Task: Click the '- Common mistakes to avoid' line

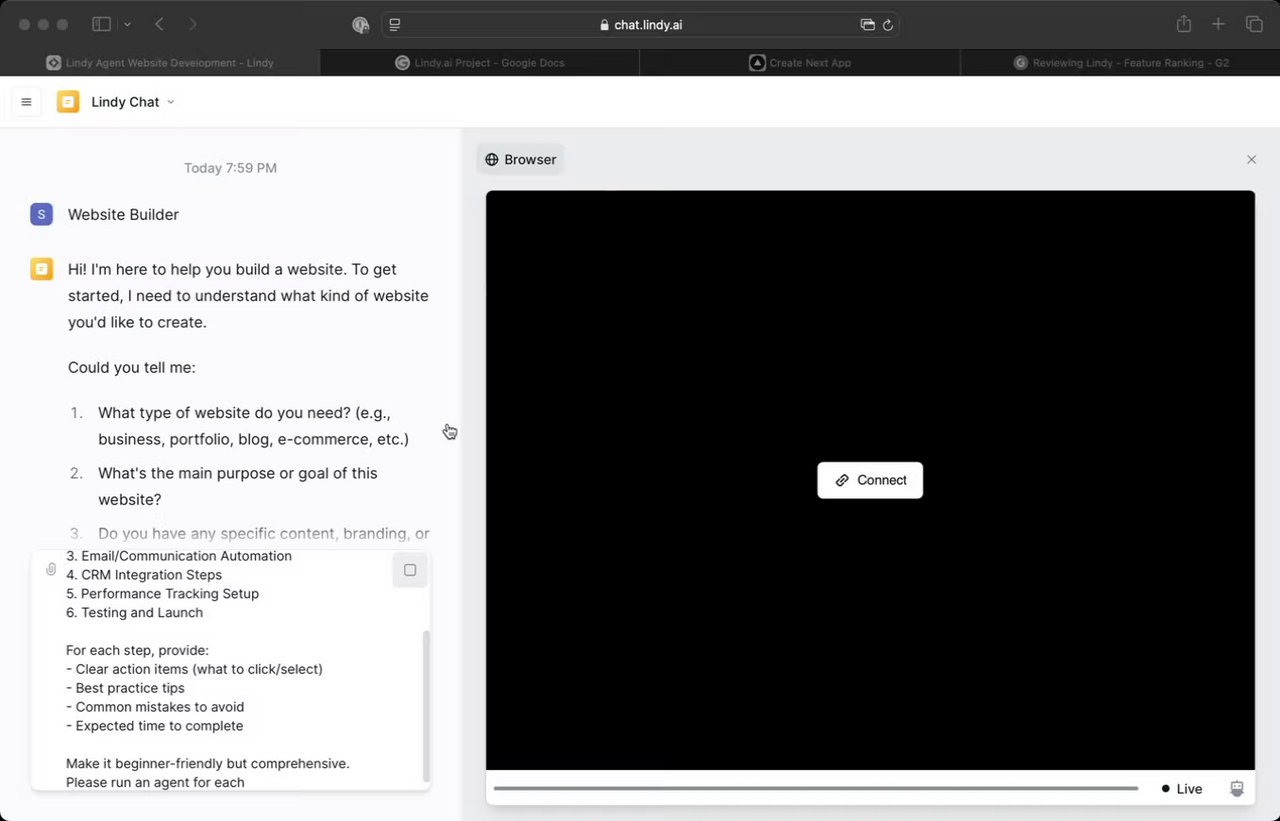Action: coord(155,707)
